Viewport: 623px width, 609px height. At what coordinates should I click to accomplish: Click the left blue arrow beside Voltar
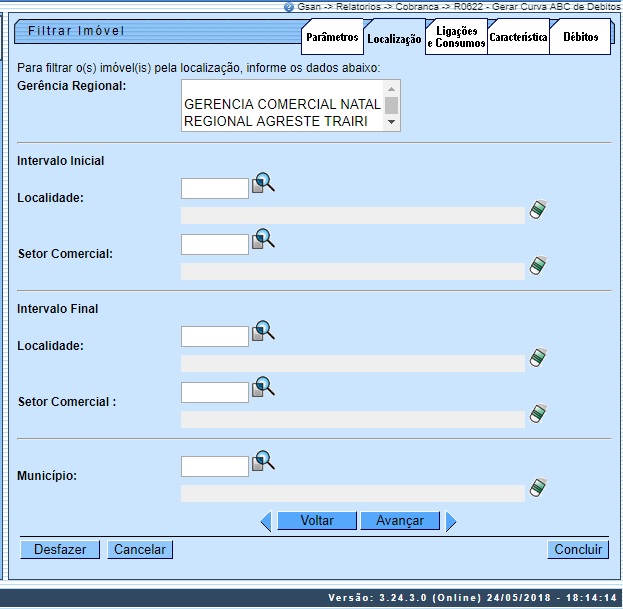[x=266, y=521]
